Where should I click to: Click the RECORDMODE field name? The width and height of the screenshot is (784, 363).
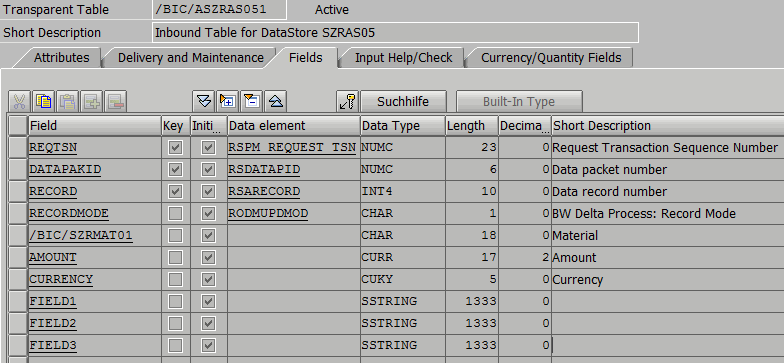[x=69, y=214]
